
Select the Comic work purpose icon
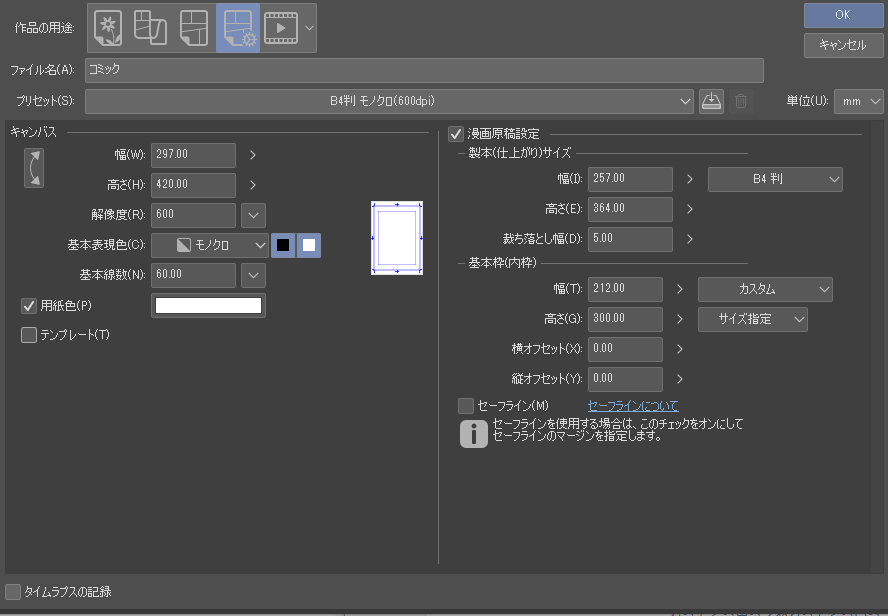pos(194,28)
